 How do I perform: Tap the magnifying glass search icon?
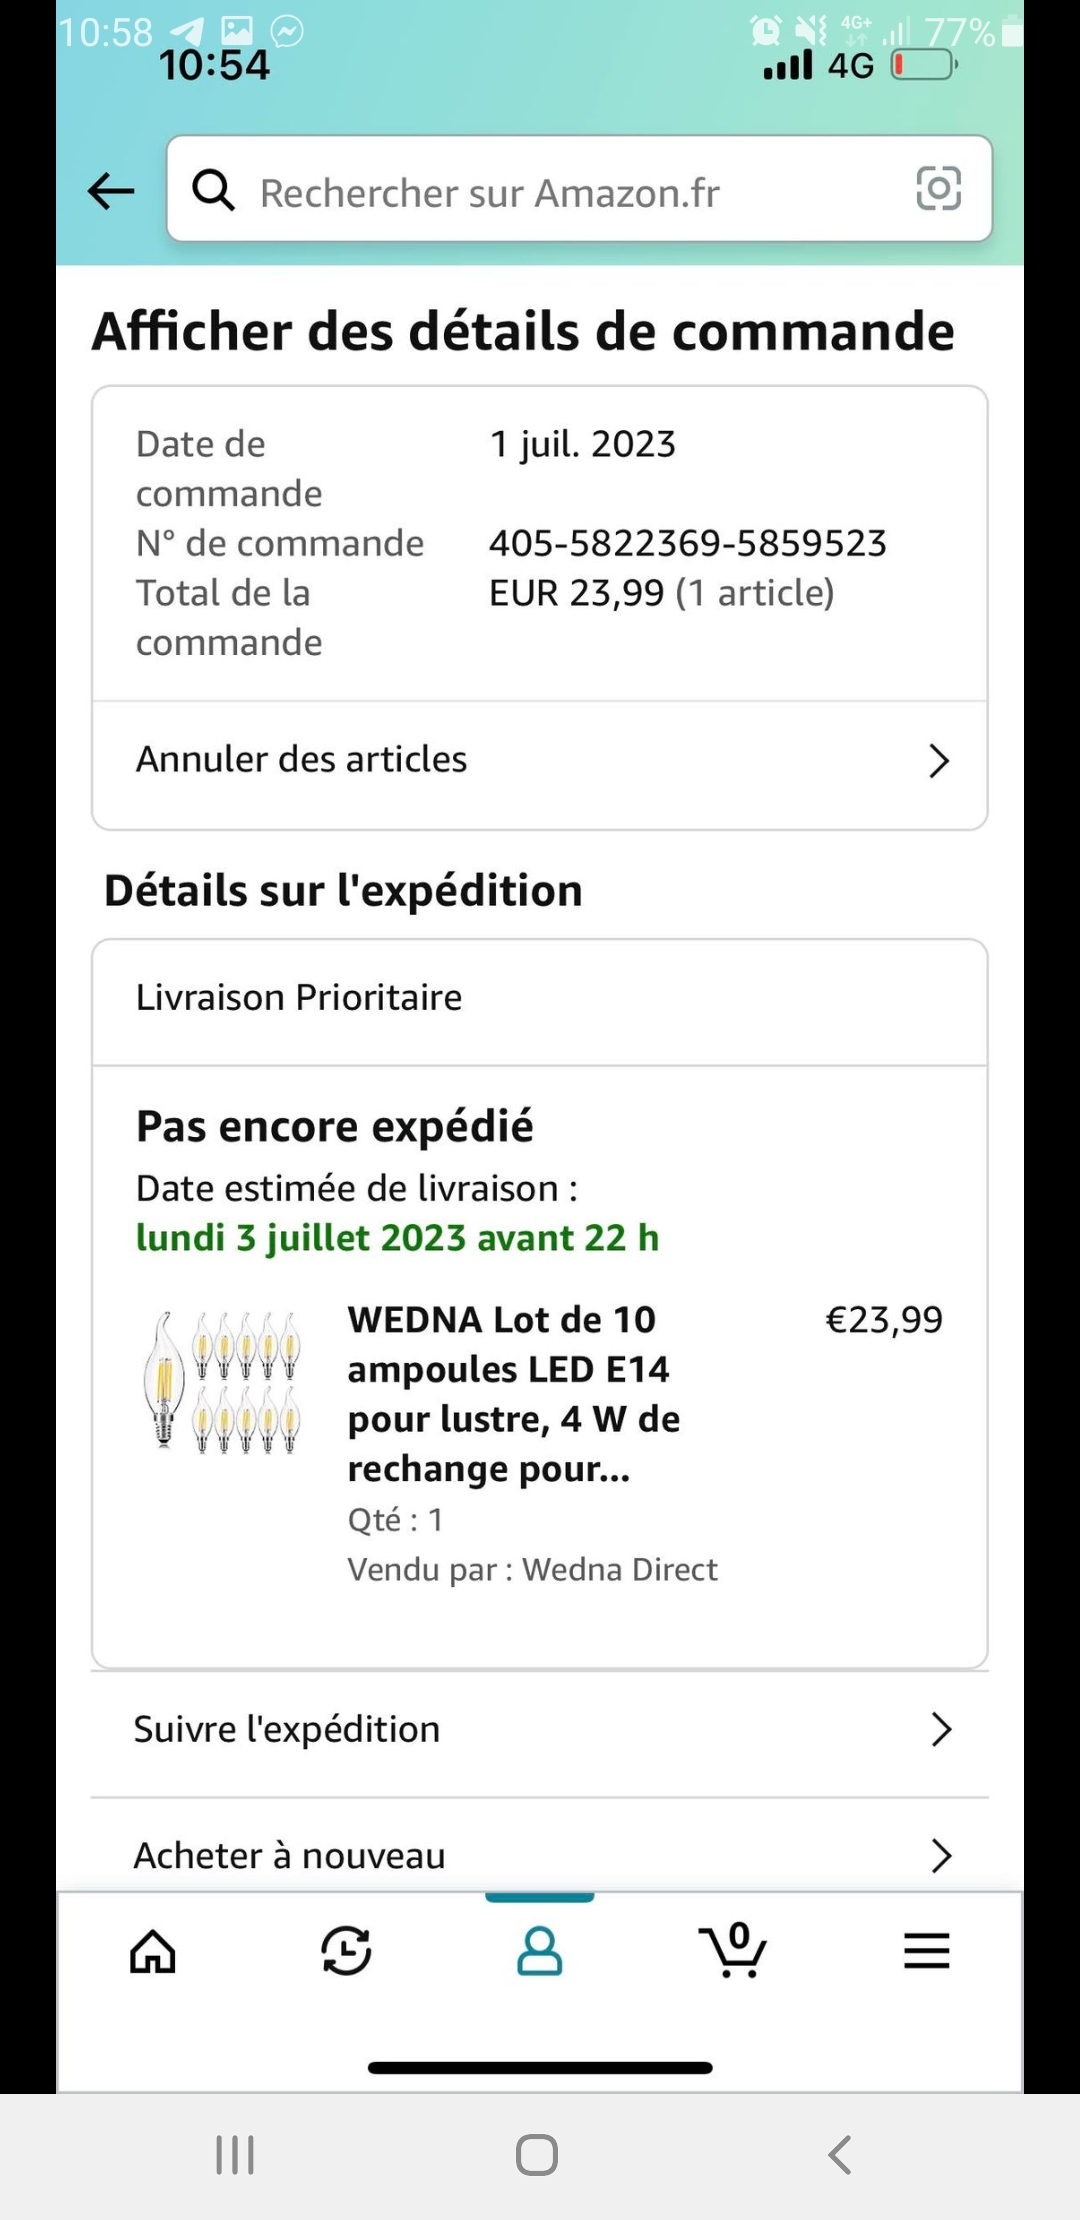click(x=213, y=189)
